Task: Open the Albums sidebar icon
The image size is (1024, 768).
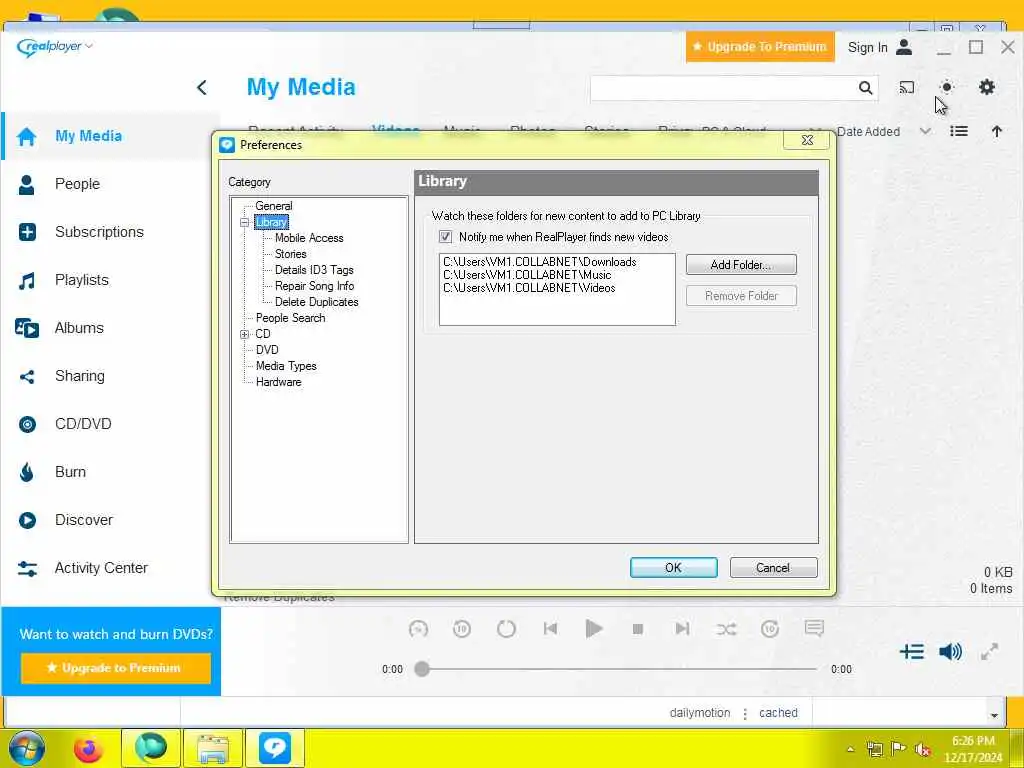Action: click(27, 328)
